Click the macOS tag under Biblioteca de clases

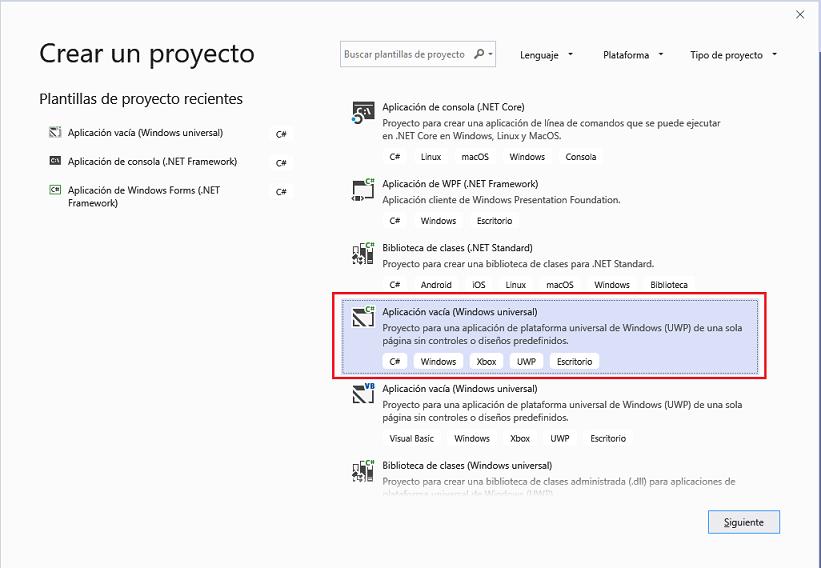coord(560,285)
